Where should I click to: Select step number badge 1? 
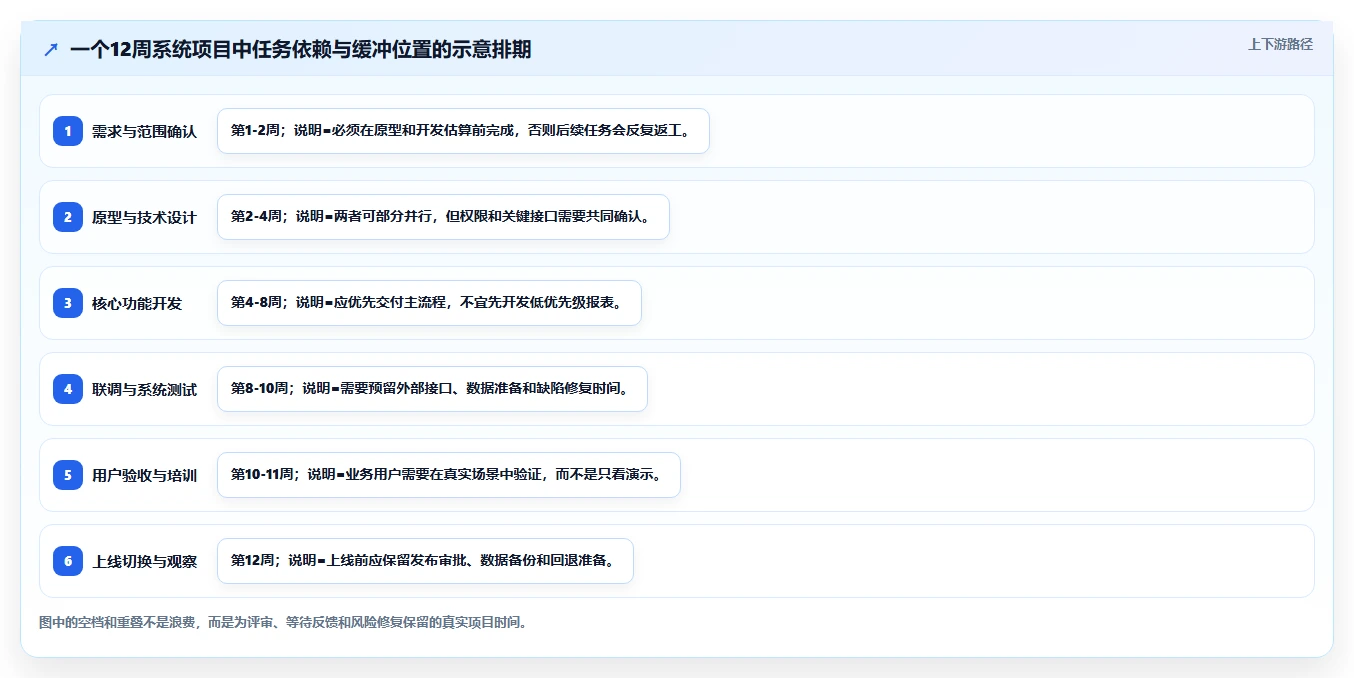click(68, 131)
